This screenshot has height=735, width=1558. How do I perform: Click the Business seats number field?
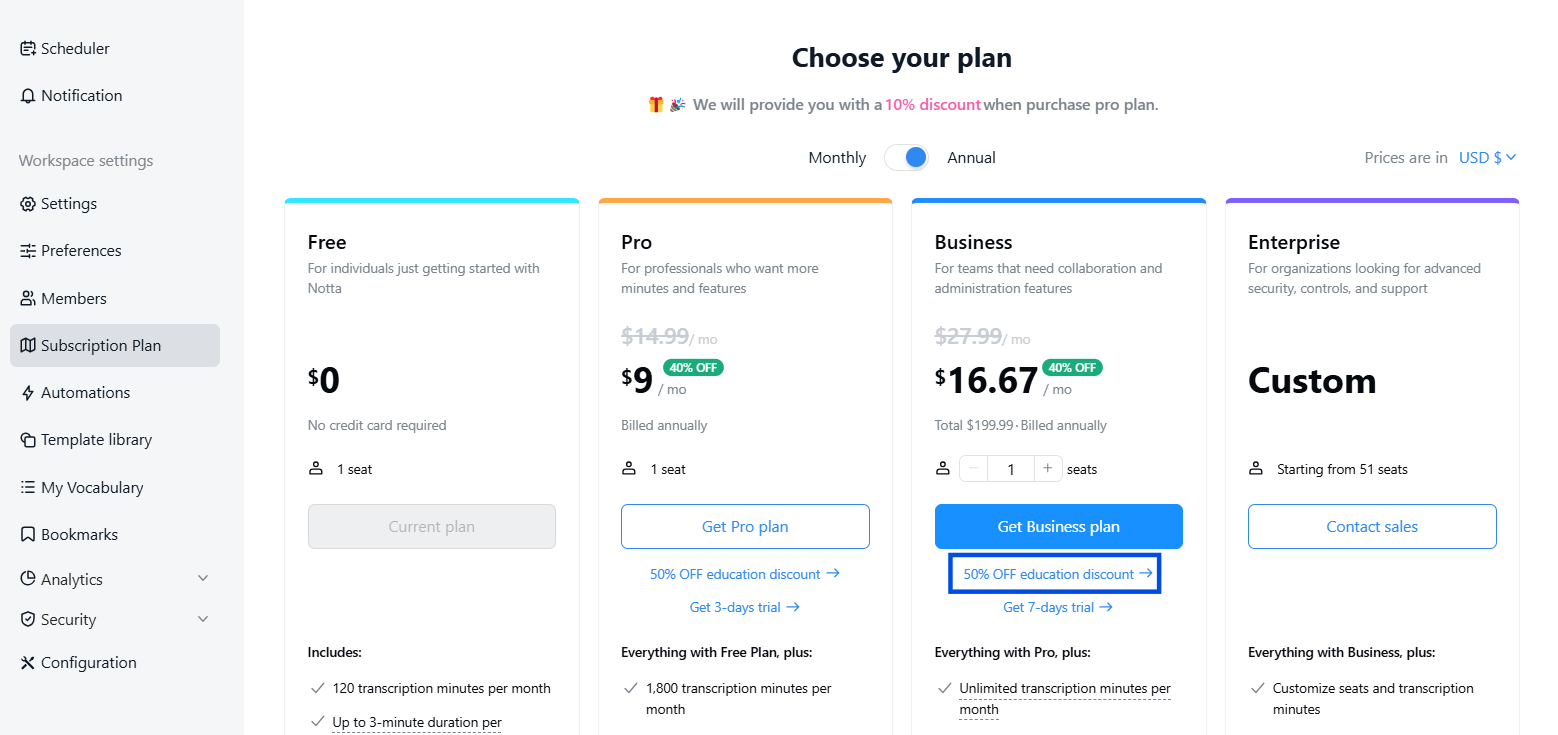pyautogui.click(x=1011, y=468)
